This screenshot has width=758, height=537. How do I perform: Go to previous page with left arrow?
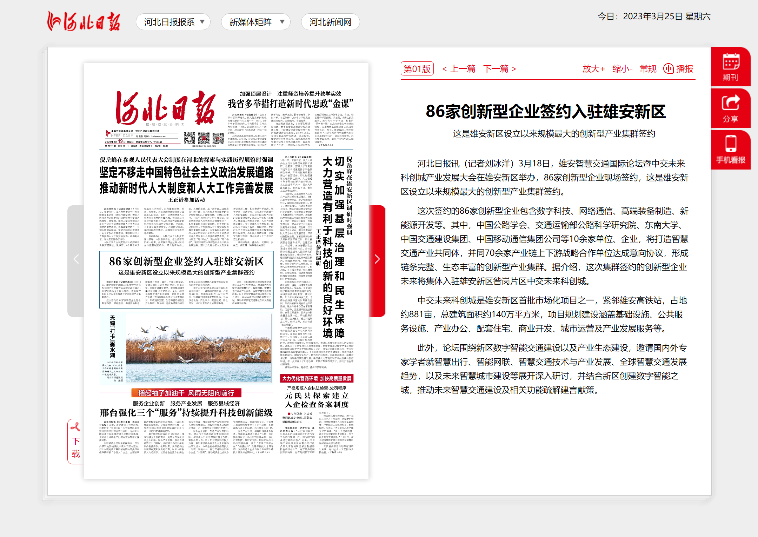point(75,259)
